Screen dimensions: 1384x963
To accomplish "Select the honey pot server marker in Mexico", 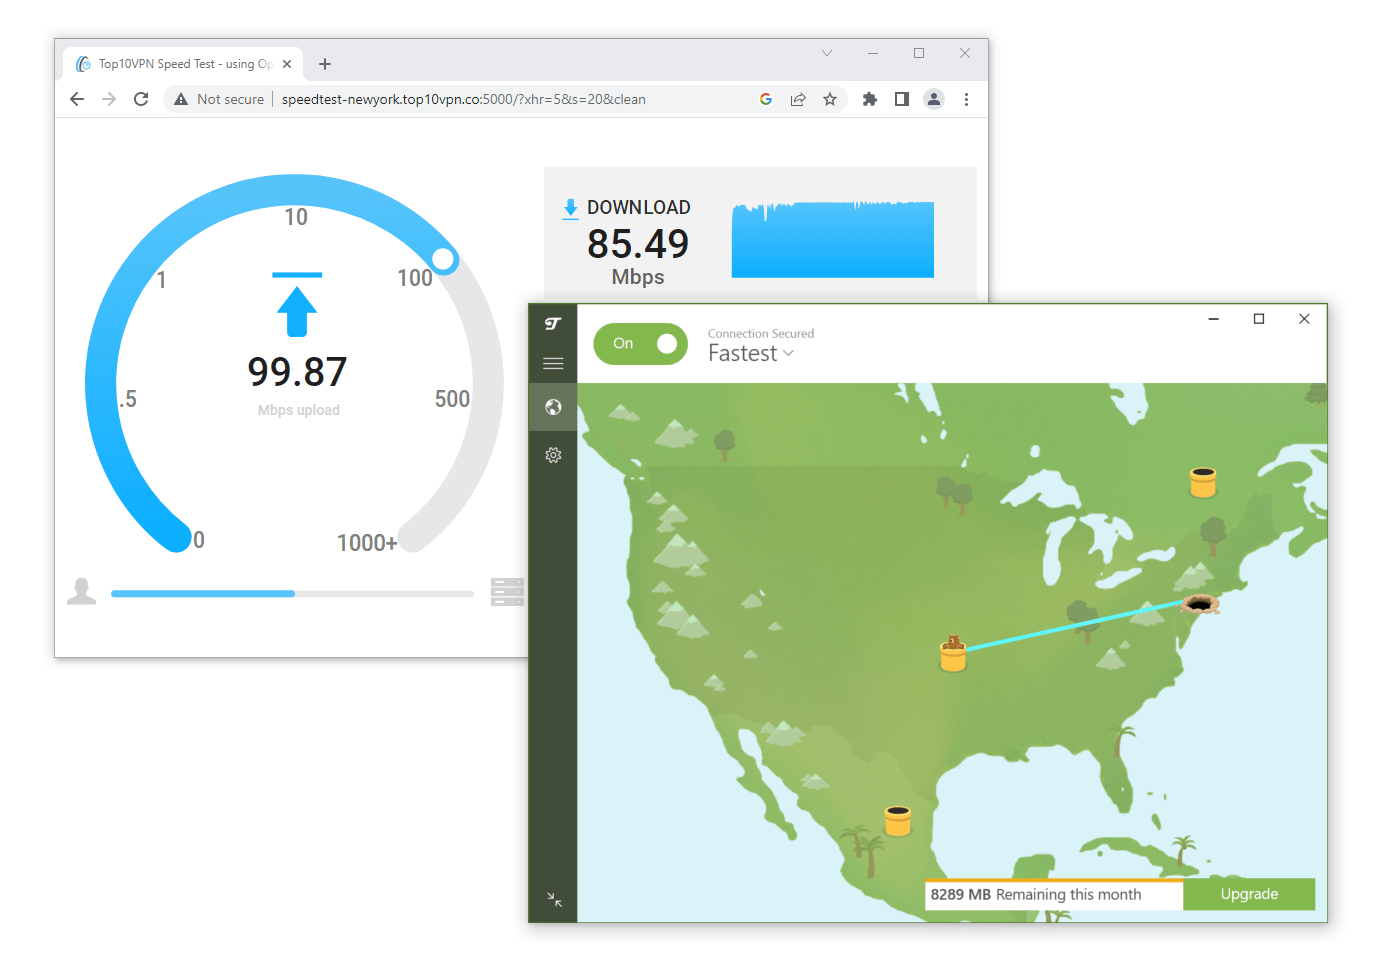I will click(x=897, y=820).
